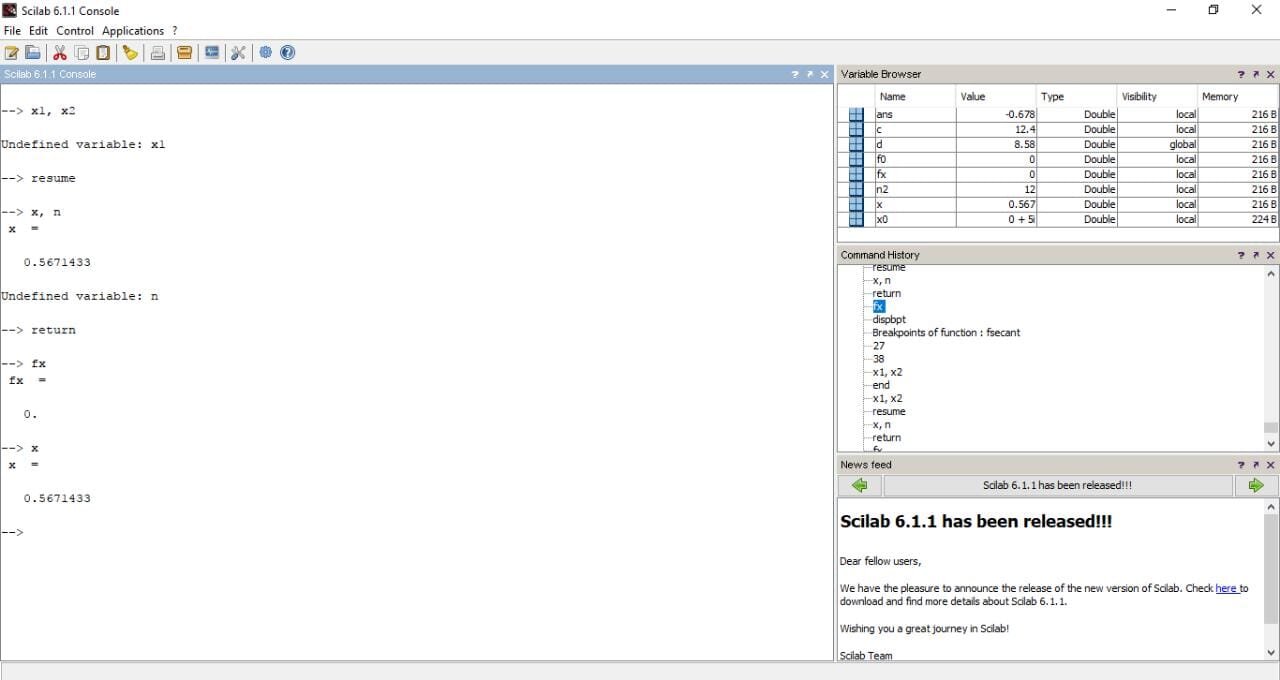This screenshot has width=1280, height=680.
Task: Click the 'global' visibility cell for d
Action: pyautogui.click(x=1158, y=144)
